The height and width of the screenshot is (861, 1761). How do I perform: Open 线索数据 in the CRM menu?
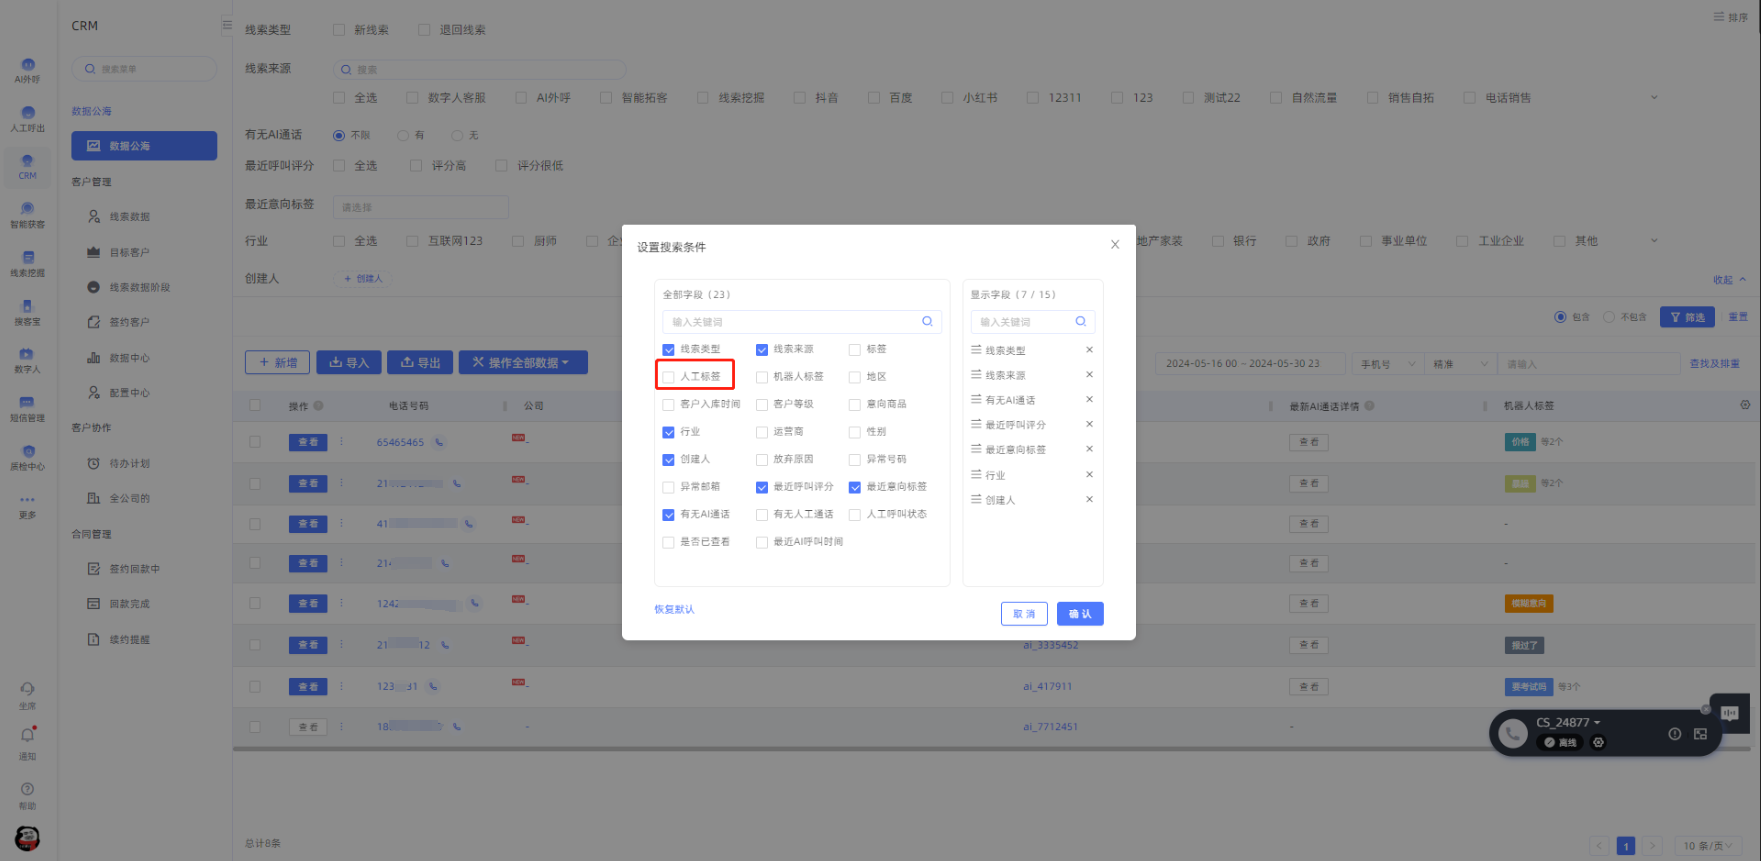(x=129, y=217)
